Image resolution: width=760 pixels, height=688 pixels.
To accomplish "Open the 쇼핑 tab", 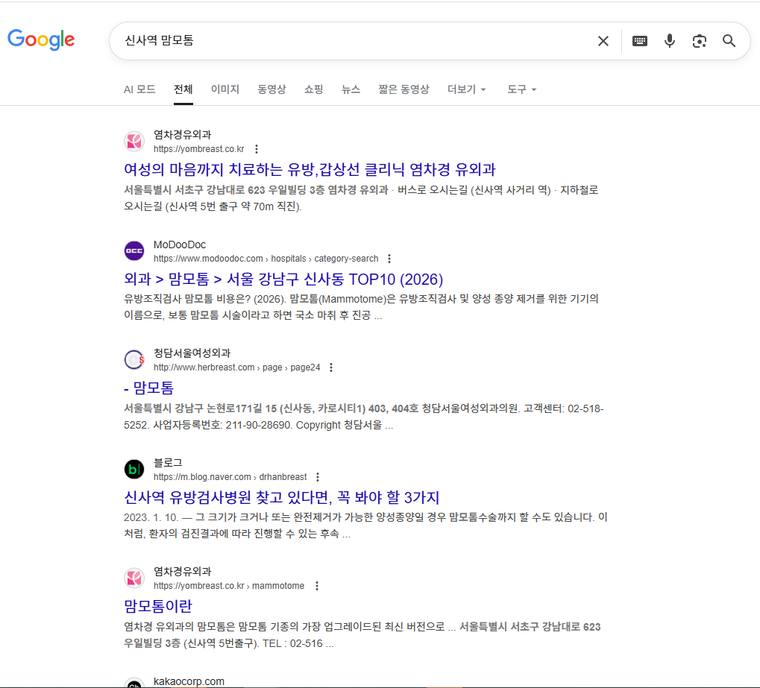I will coord(314,89).
